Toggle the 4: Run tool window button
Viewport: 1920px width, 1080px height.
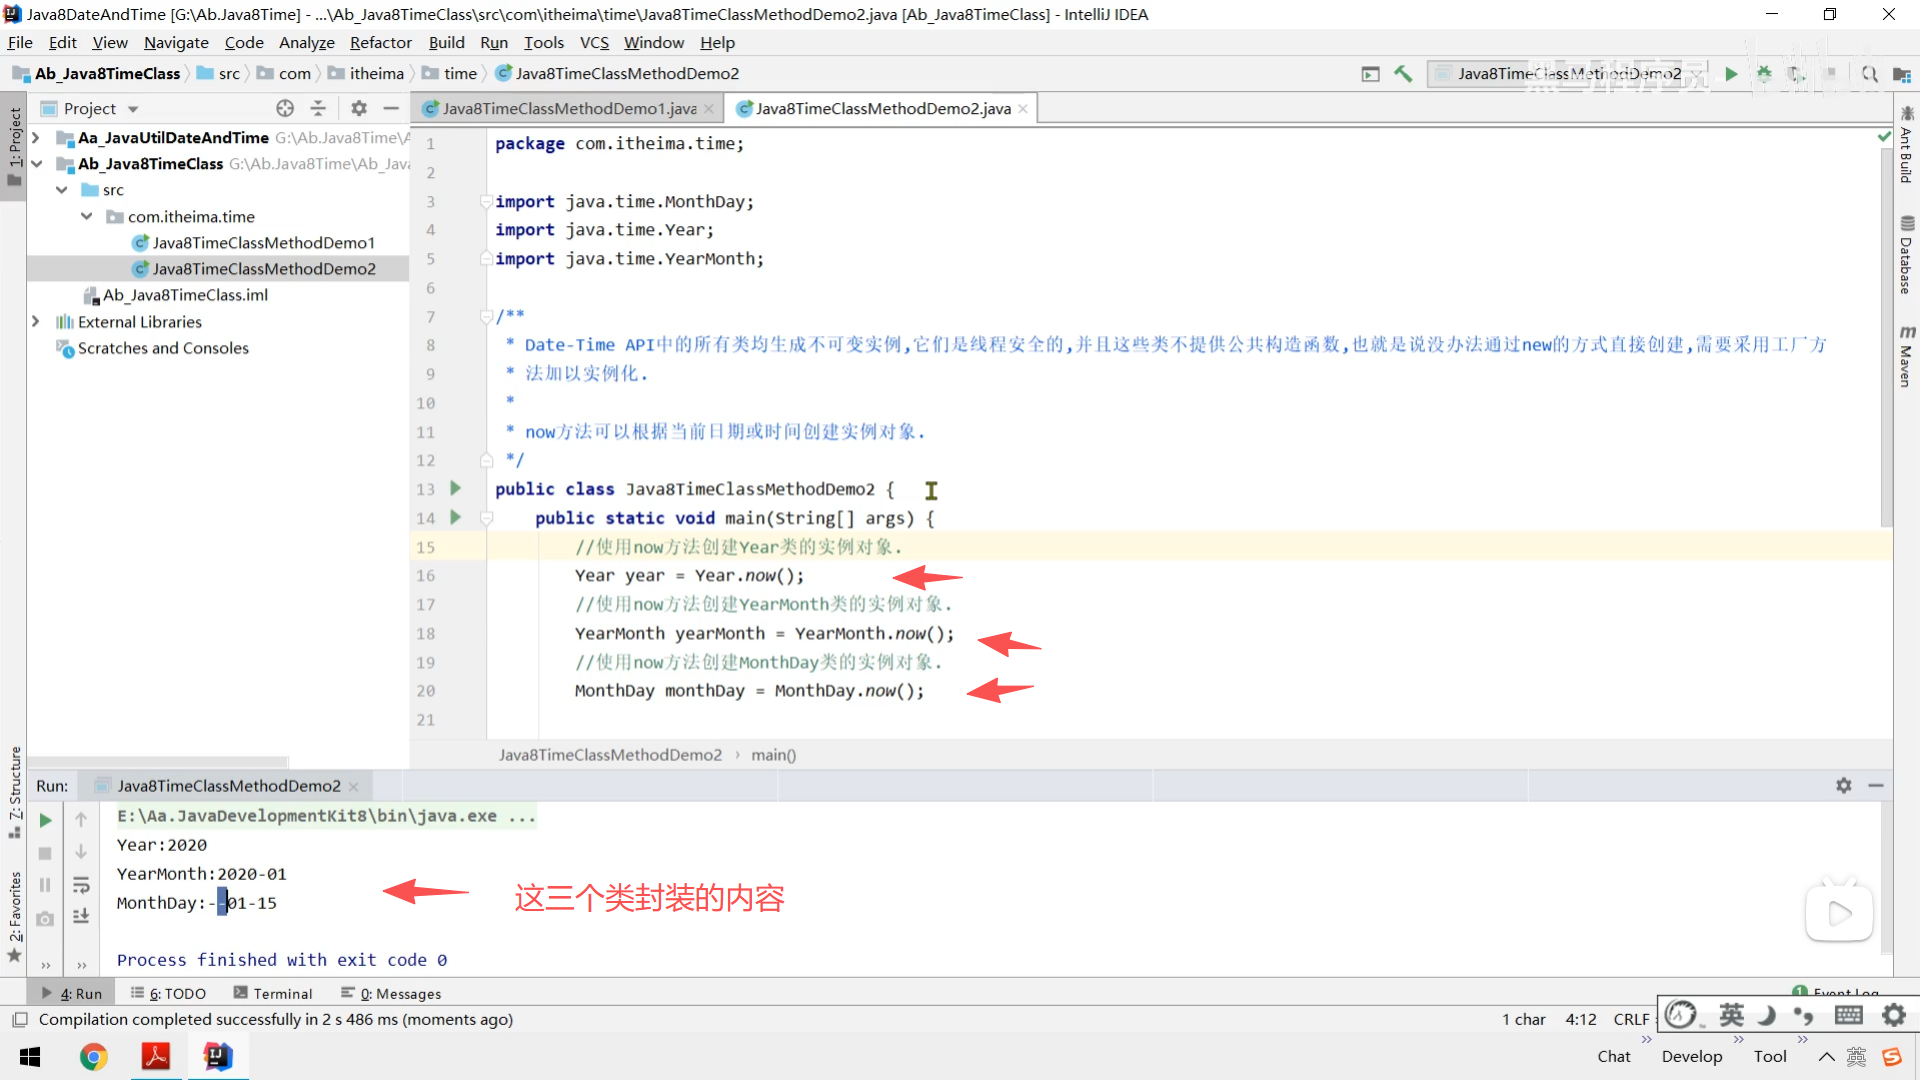[x=72, y=993]
